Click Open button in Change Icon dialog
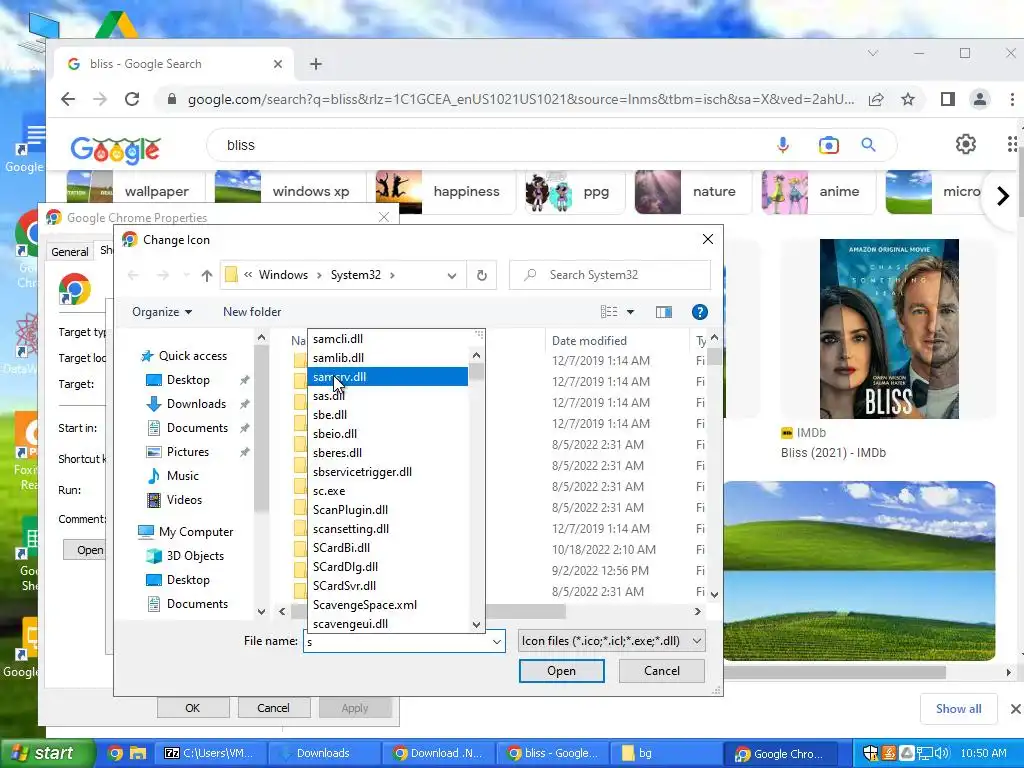Viewport: 1024px width, 768px height. 562,671
